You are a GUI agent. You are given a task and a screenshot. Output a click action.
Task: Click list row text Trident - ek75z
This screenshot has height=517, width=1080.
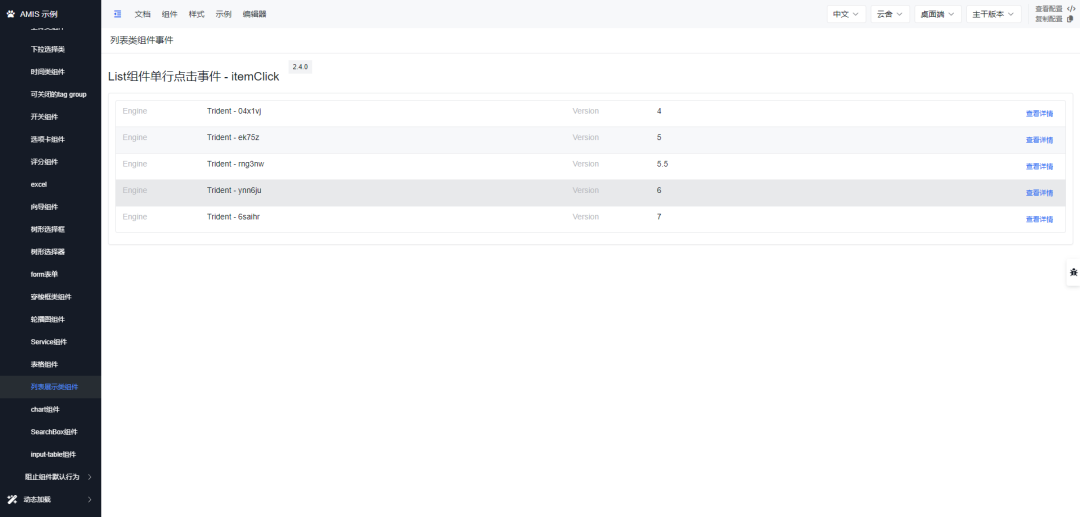(233, 138)
